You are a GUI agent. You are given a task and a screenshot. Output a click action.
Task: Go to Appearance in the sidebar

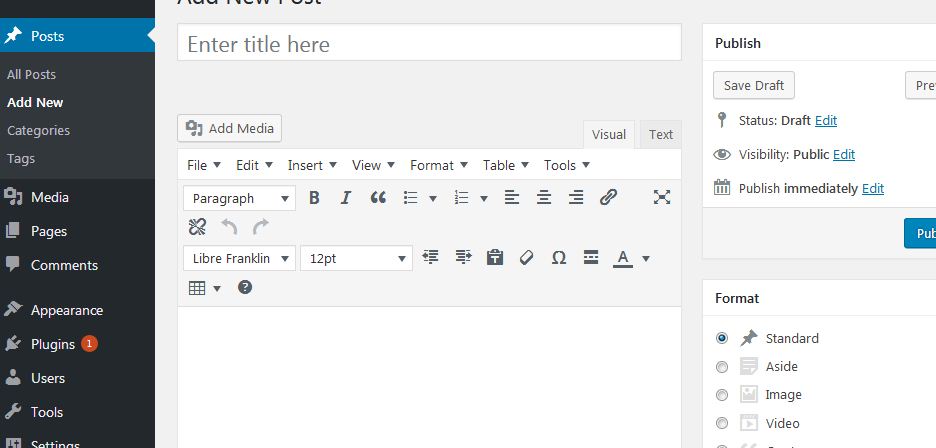[x=67, y=311]
